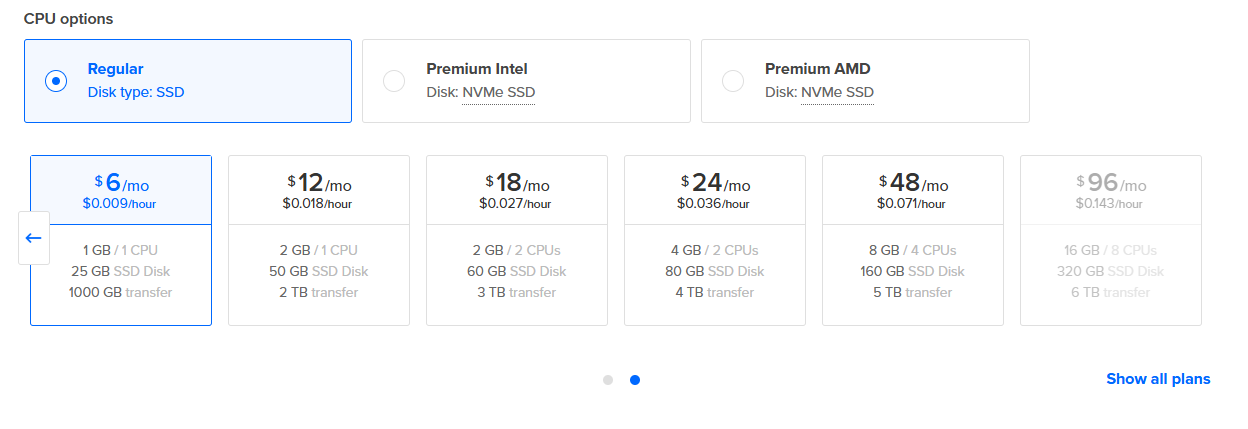1248x429 pixels.
Task: Choose the $6/mo plan card
Action: [x=121, y=240]
